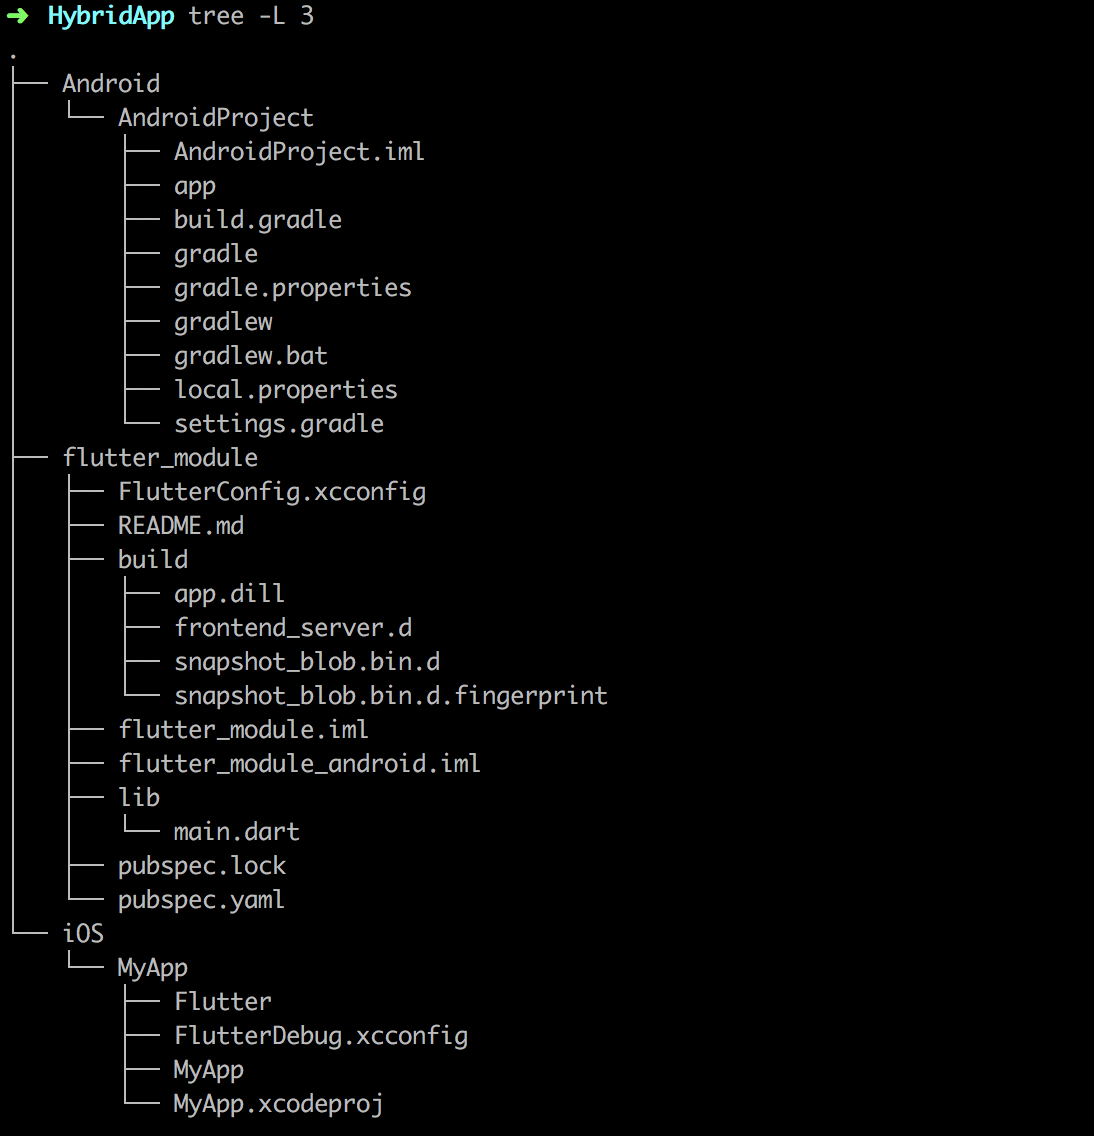Click FlutterConfig.xcconfig file name

pos(272,492)
